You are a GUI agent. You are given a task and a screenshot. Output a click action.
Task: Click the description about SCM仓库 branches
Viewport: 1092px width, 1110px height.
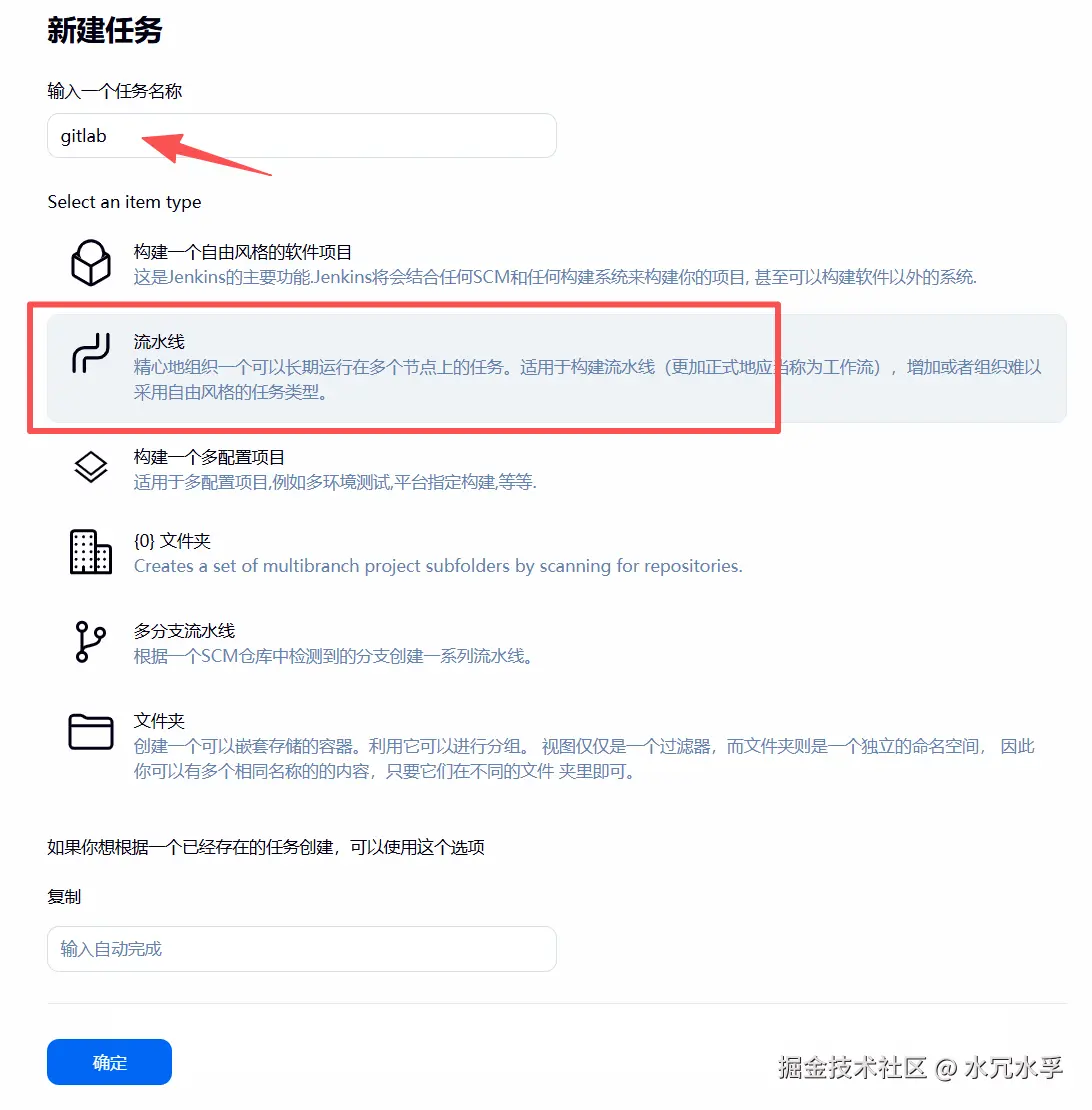pyautogui.click(x=333, y=656)
